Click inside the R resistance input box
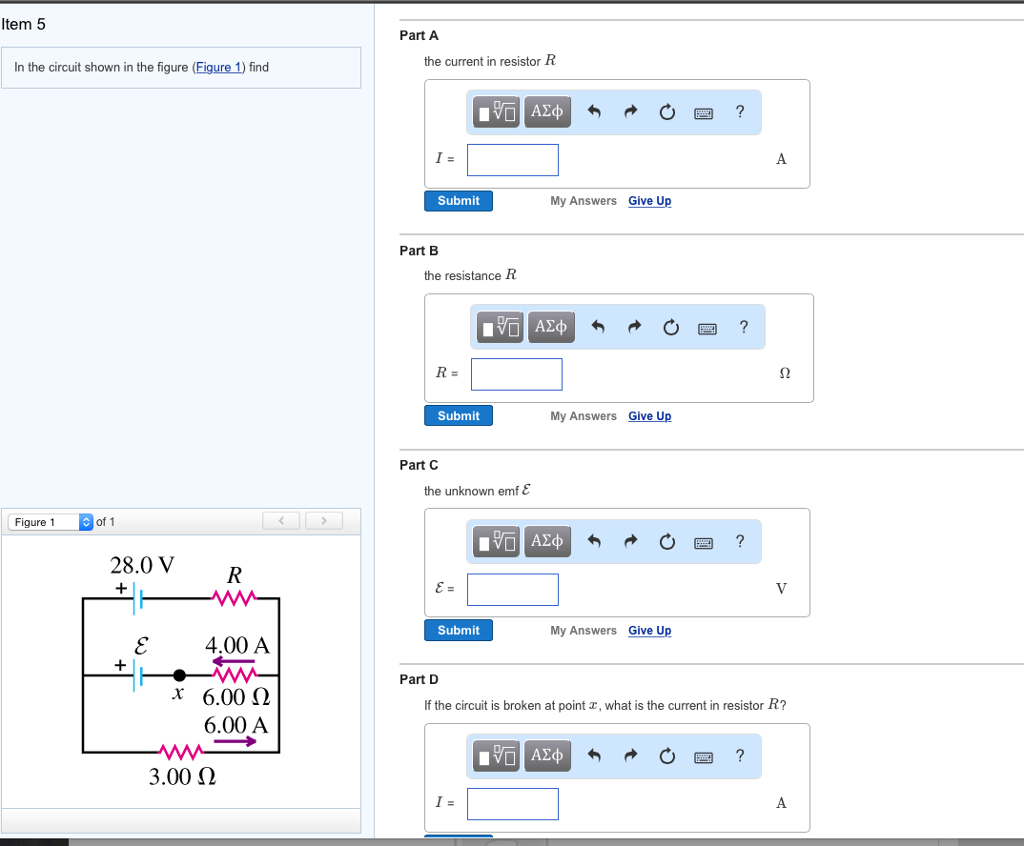1024x846 pixels. (x=516, y=373)
